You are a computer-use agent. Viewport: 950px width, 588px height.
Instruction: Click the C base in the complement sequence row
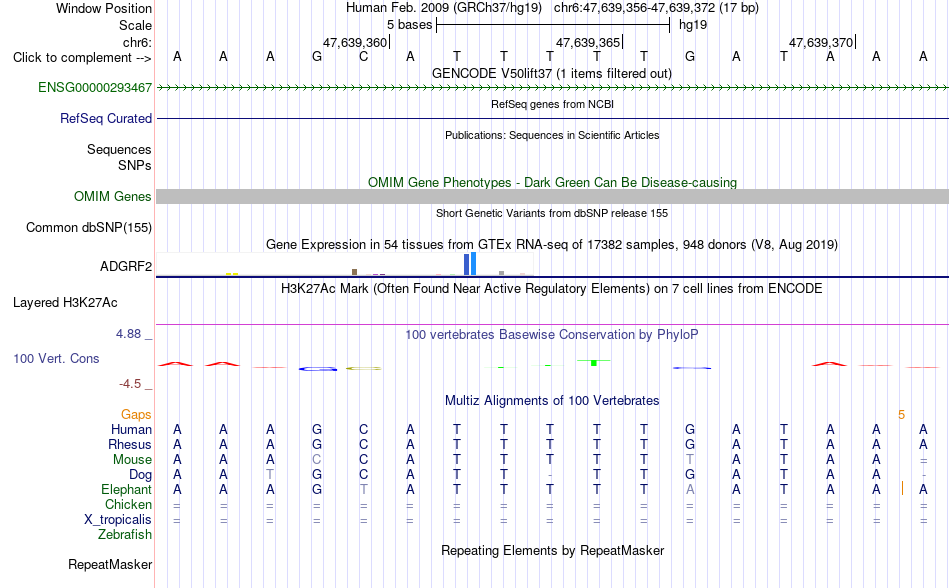tap(364, 57)
